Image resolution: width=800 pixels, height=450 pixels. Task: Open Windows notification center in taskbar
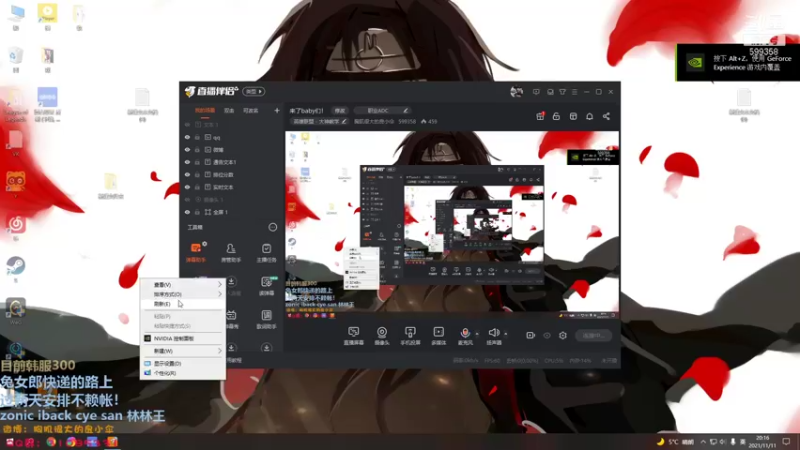(786, 441)
